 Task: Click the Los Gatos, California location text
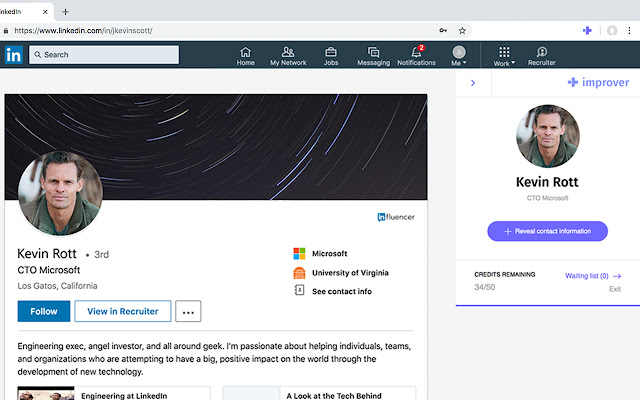pos(58,286)
